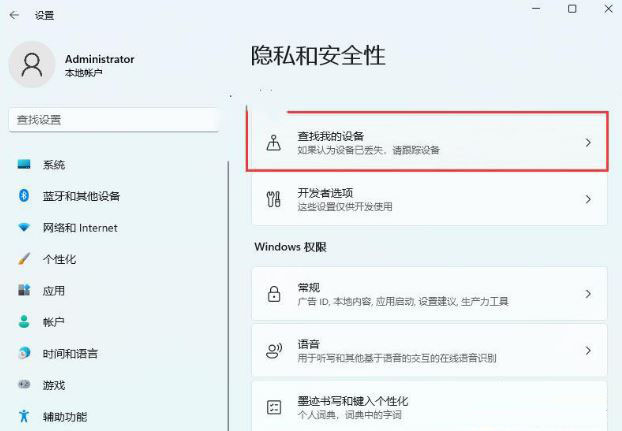Click the person icon beside 帐户
Viewport: 622px width, 431px height.
(x=24, y=322)
